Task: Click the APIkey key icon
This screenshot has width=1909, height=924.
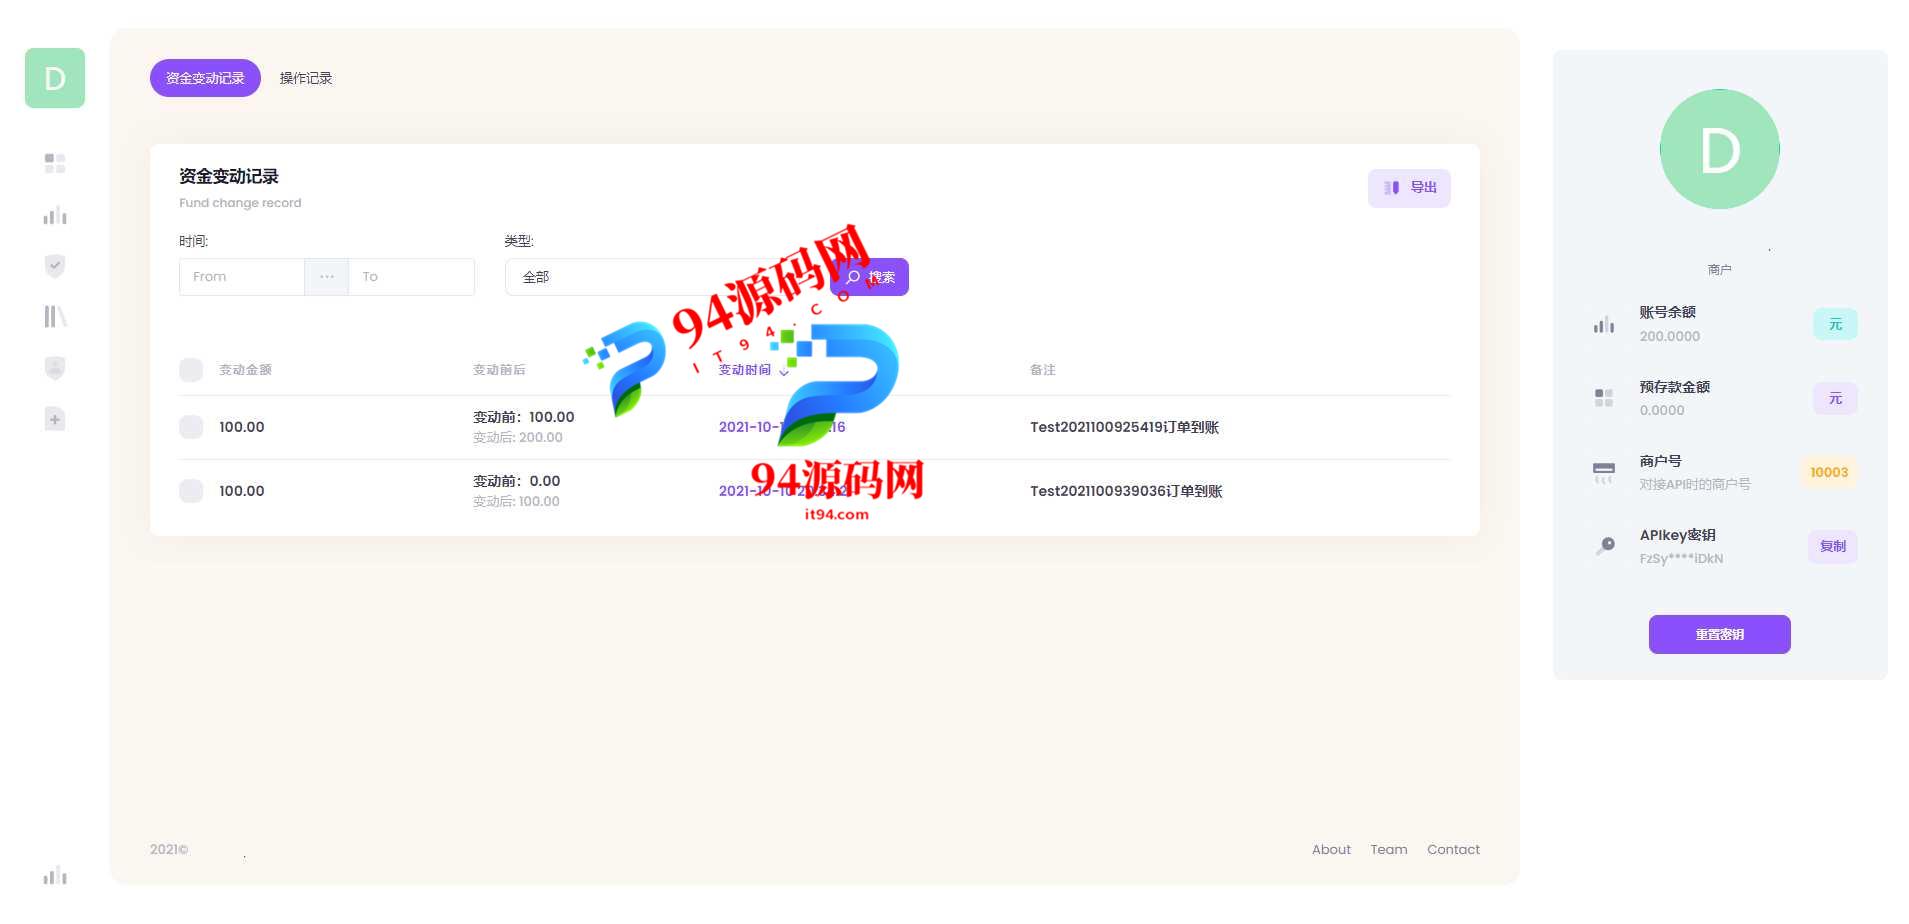Action: click(1605, 546)
